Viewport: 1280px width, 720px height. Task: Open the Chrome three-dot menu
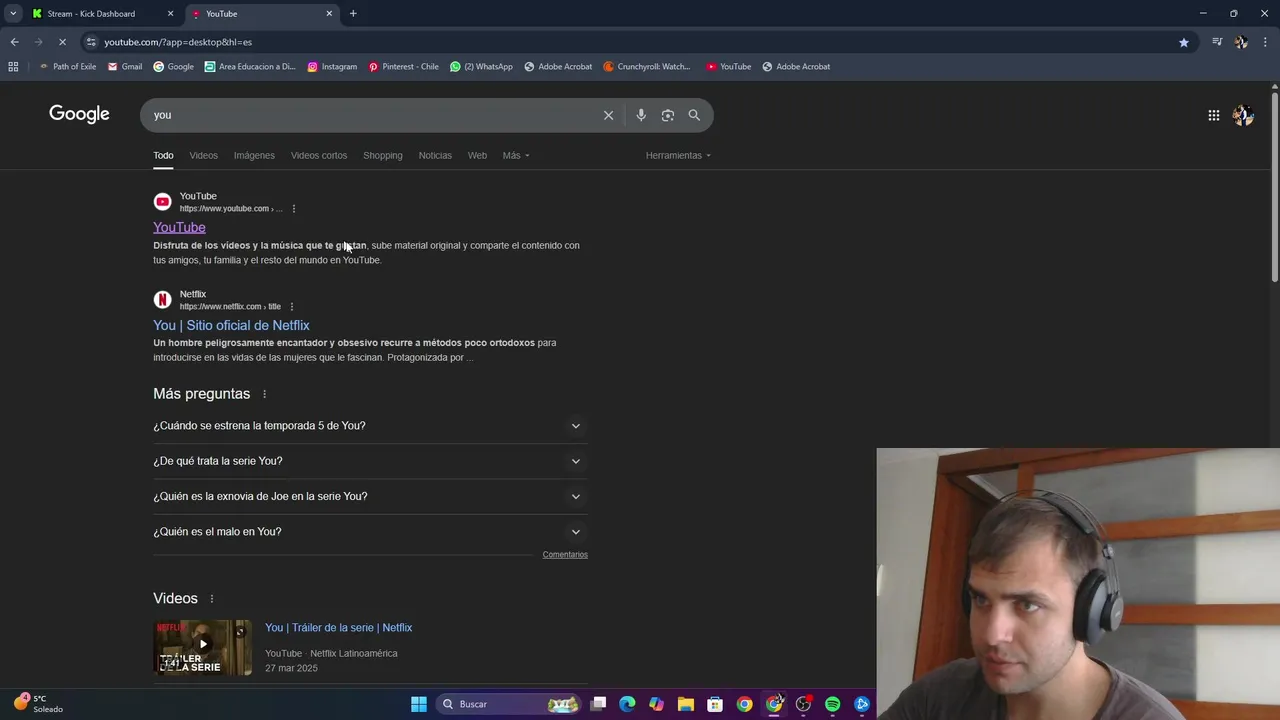point(1266,42)
